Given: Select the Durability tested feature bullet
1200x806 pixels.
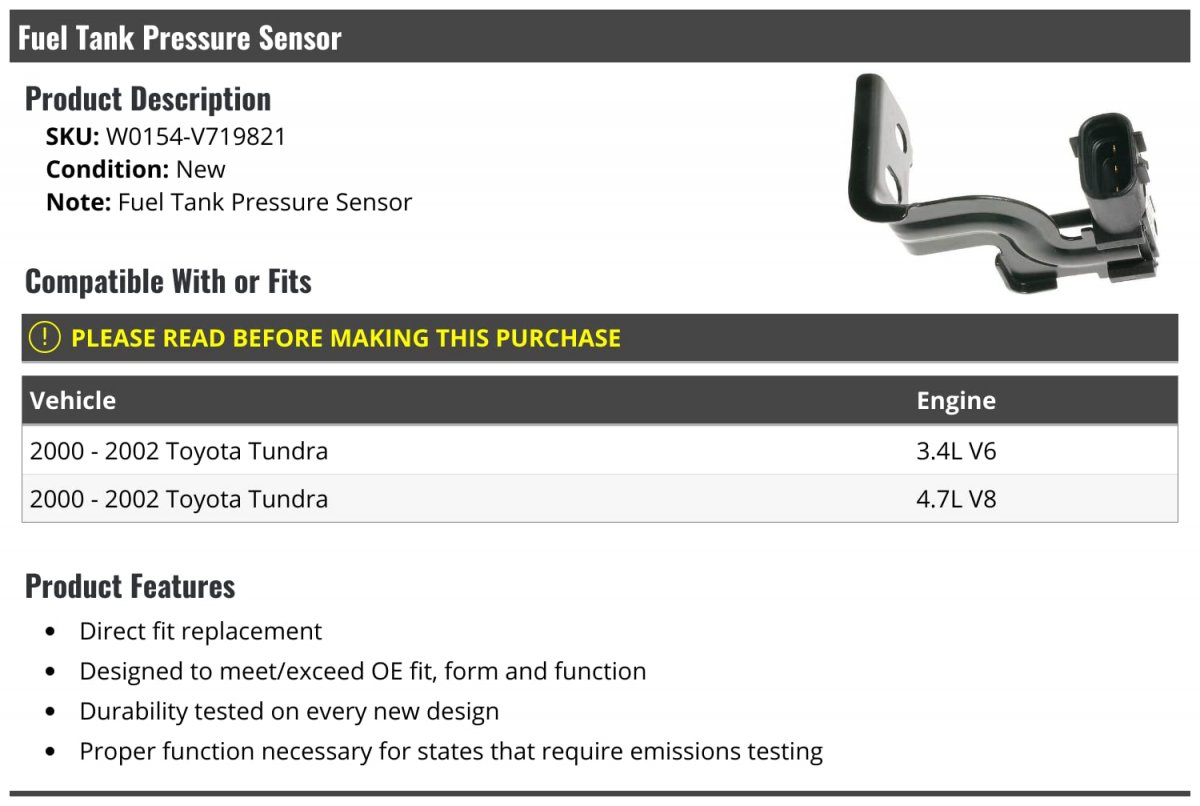Looking at the screenshot, I should coord(289,712).
